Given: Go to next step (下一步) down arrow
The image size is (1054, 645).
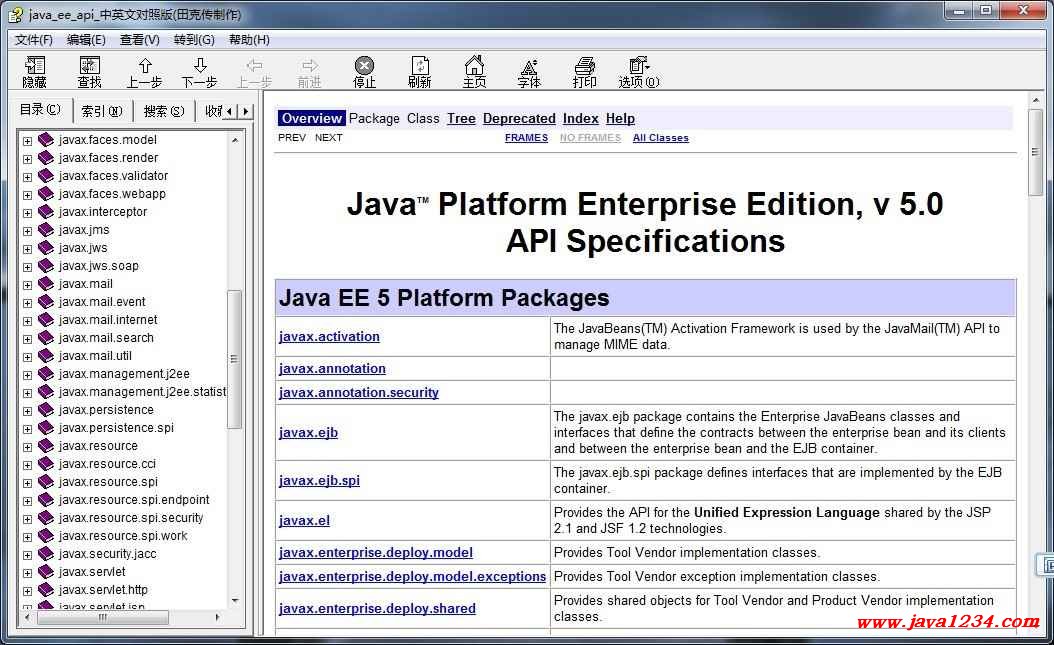Looking at the screenshot, I should 200,72.
